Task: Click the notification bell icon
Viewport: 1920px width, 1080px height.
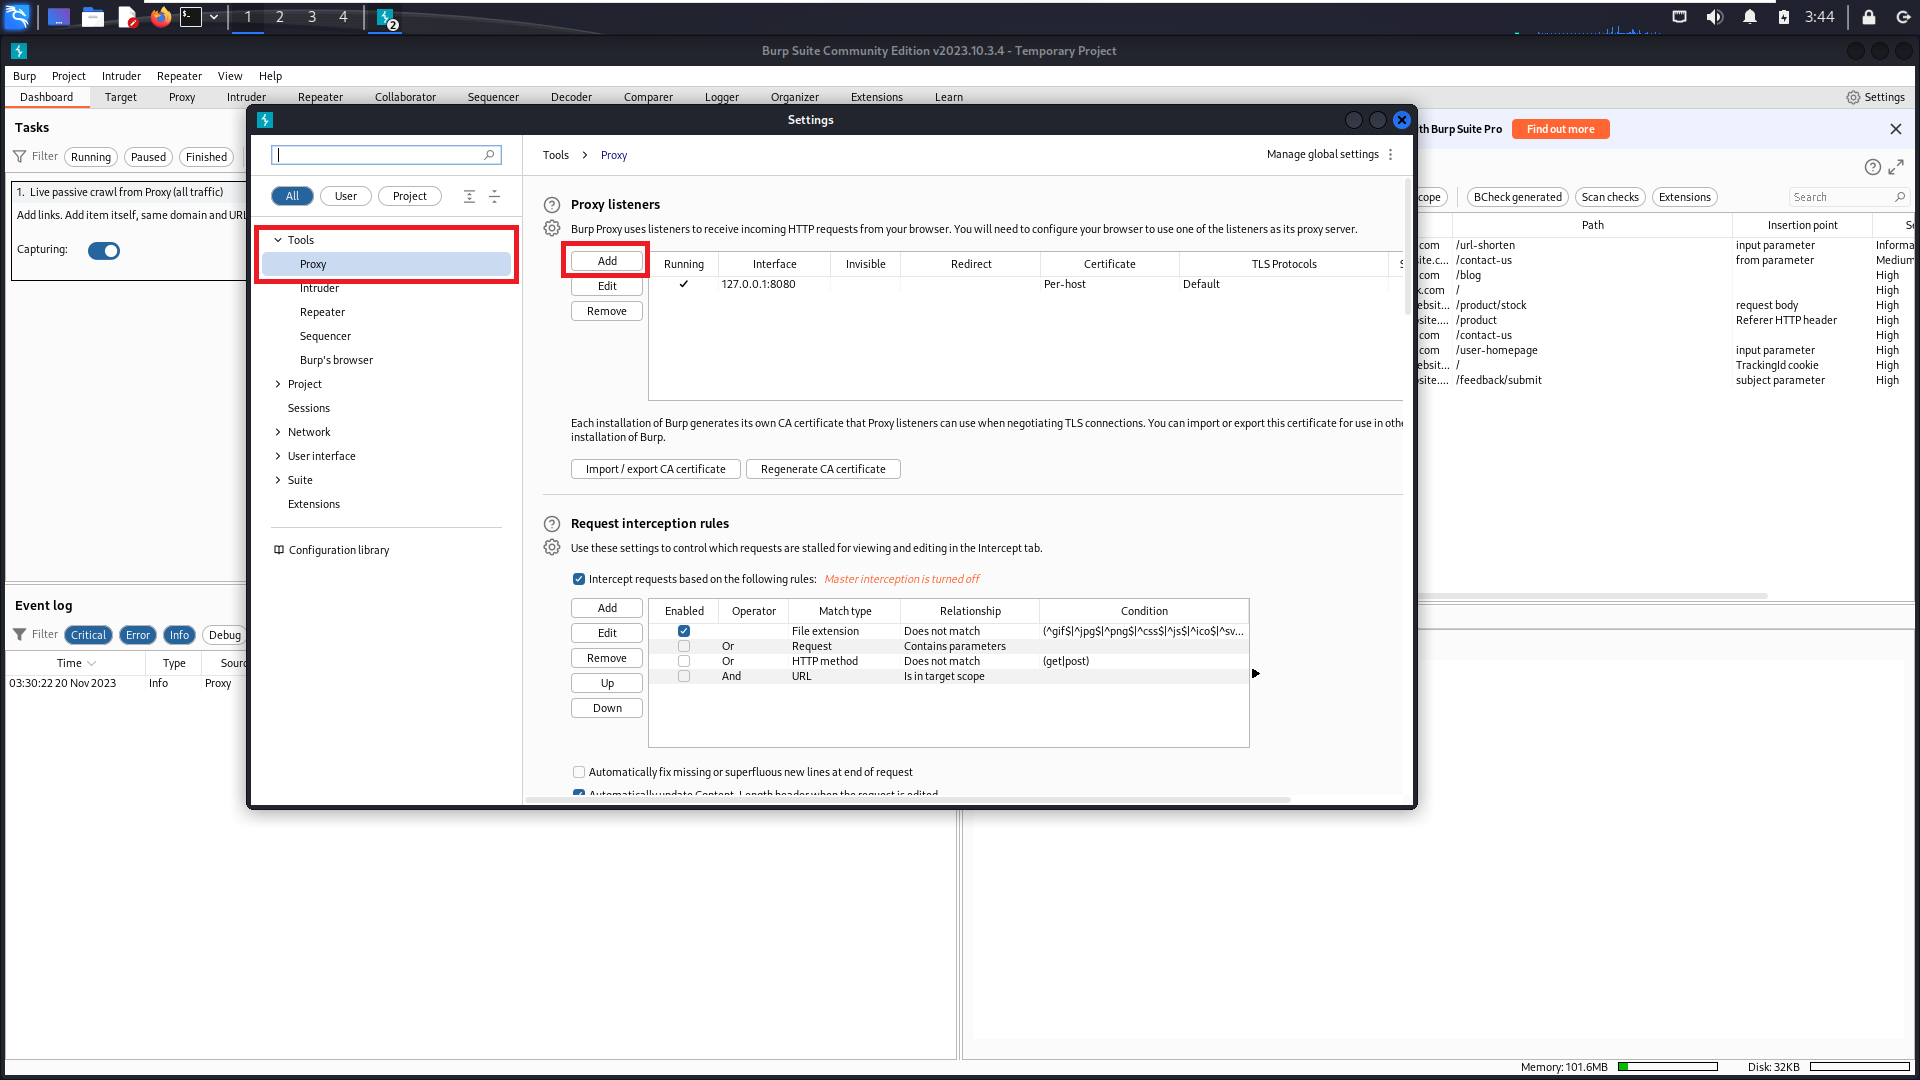Action: [1750, 16]
